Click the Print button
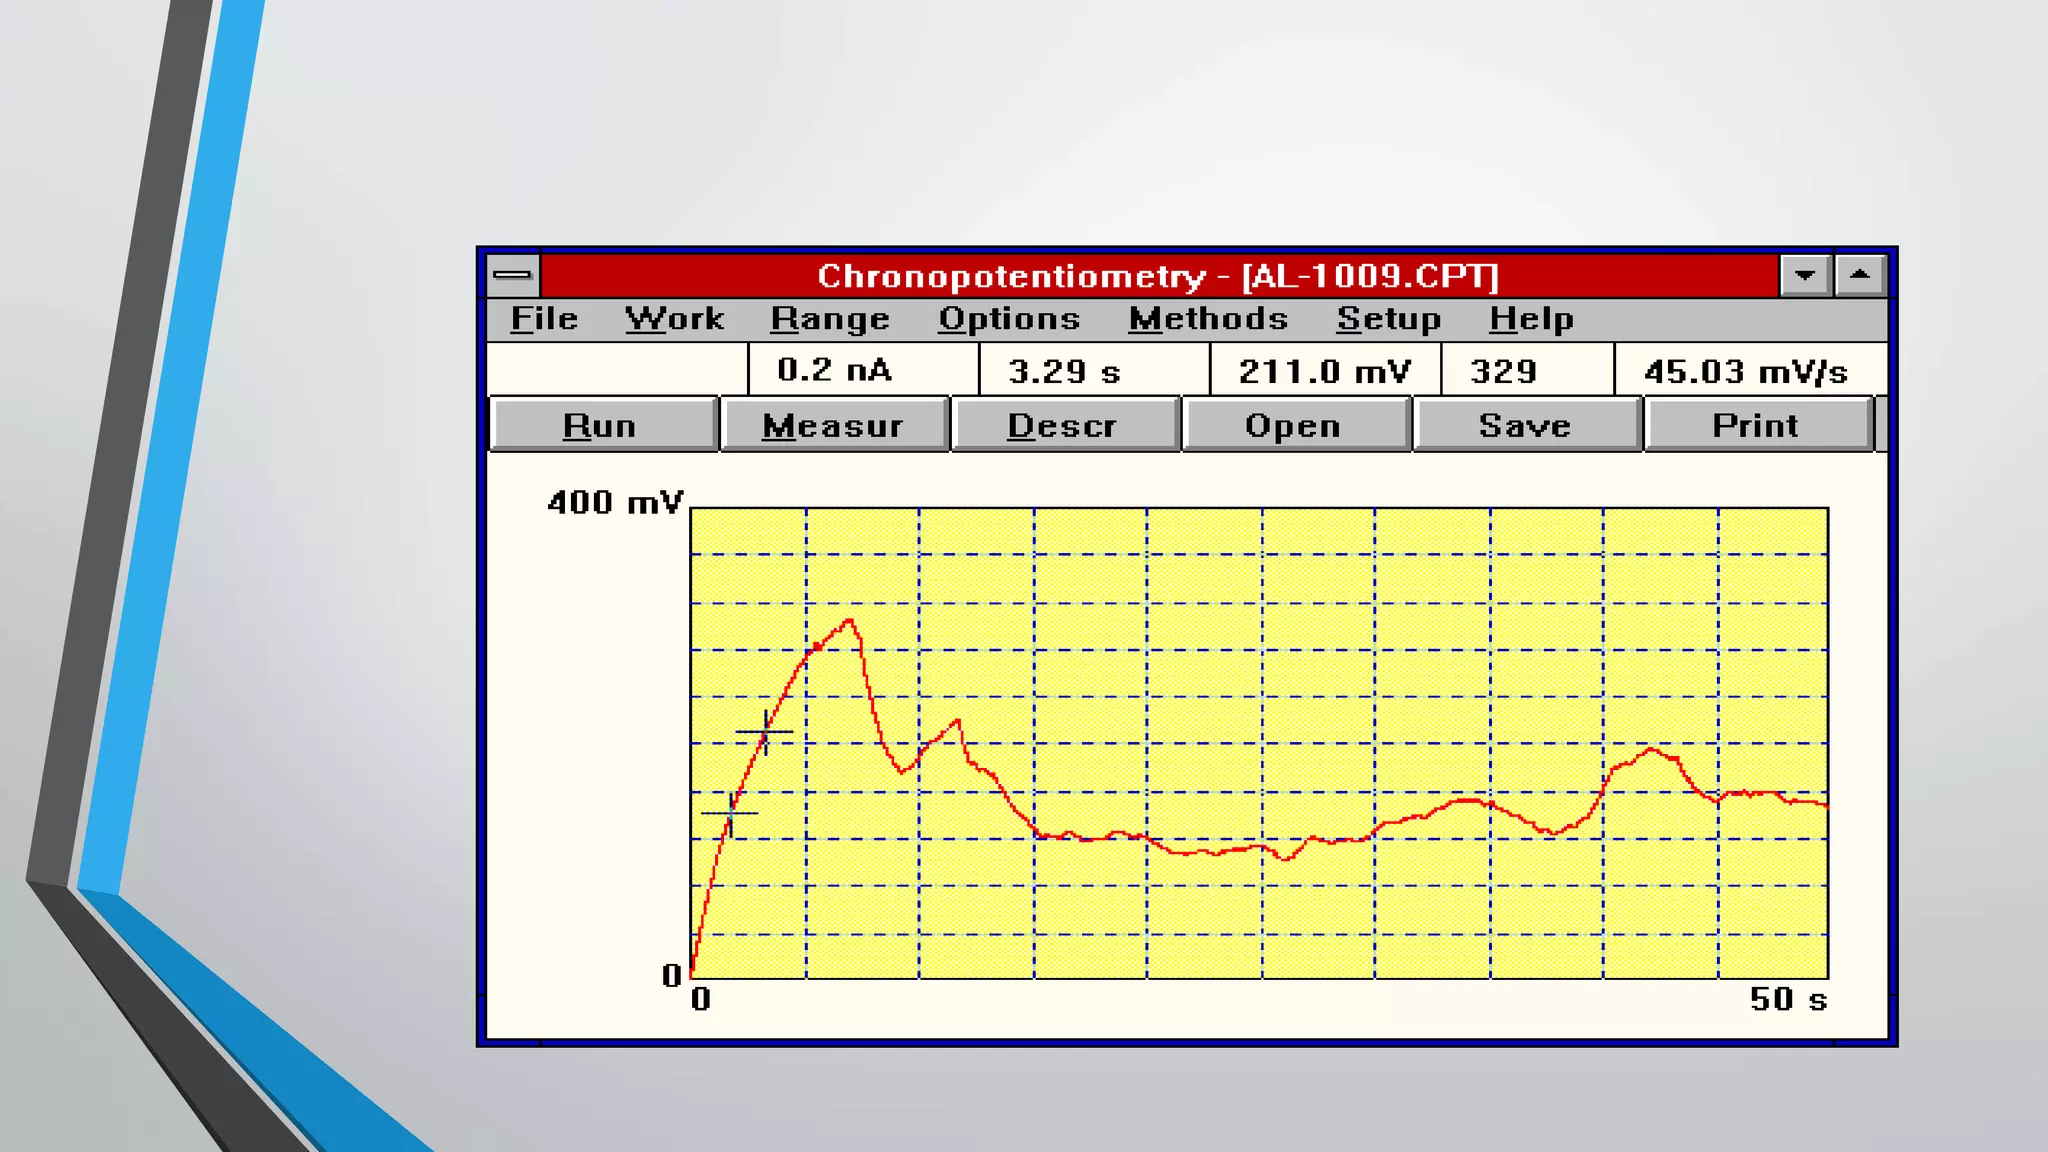The height and width of the screenshot is (1152, 2048). [x=1756, y=426]
